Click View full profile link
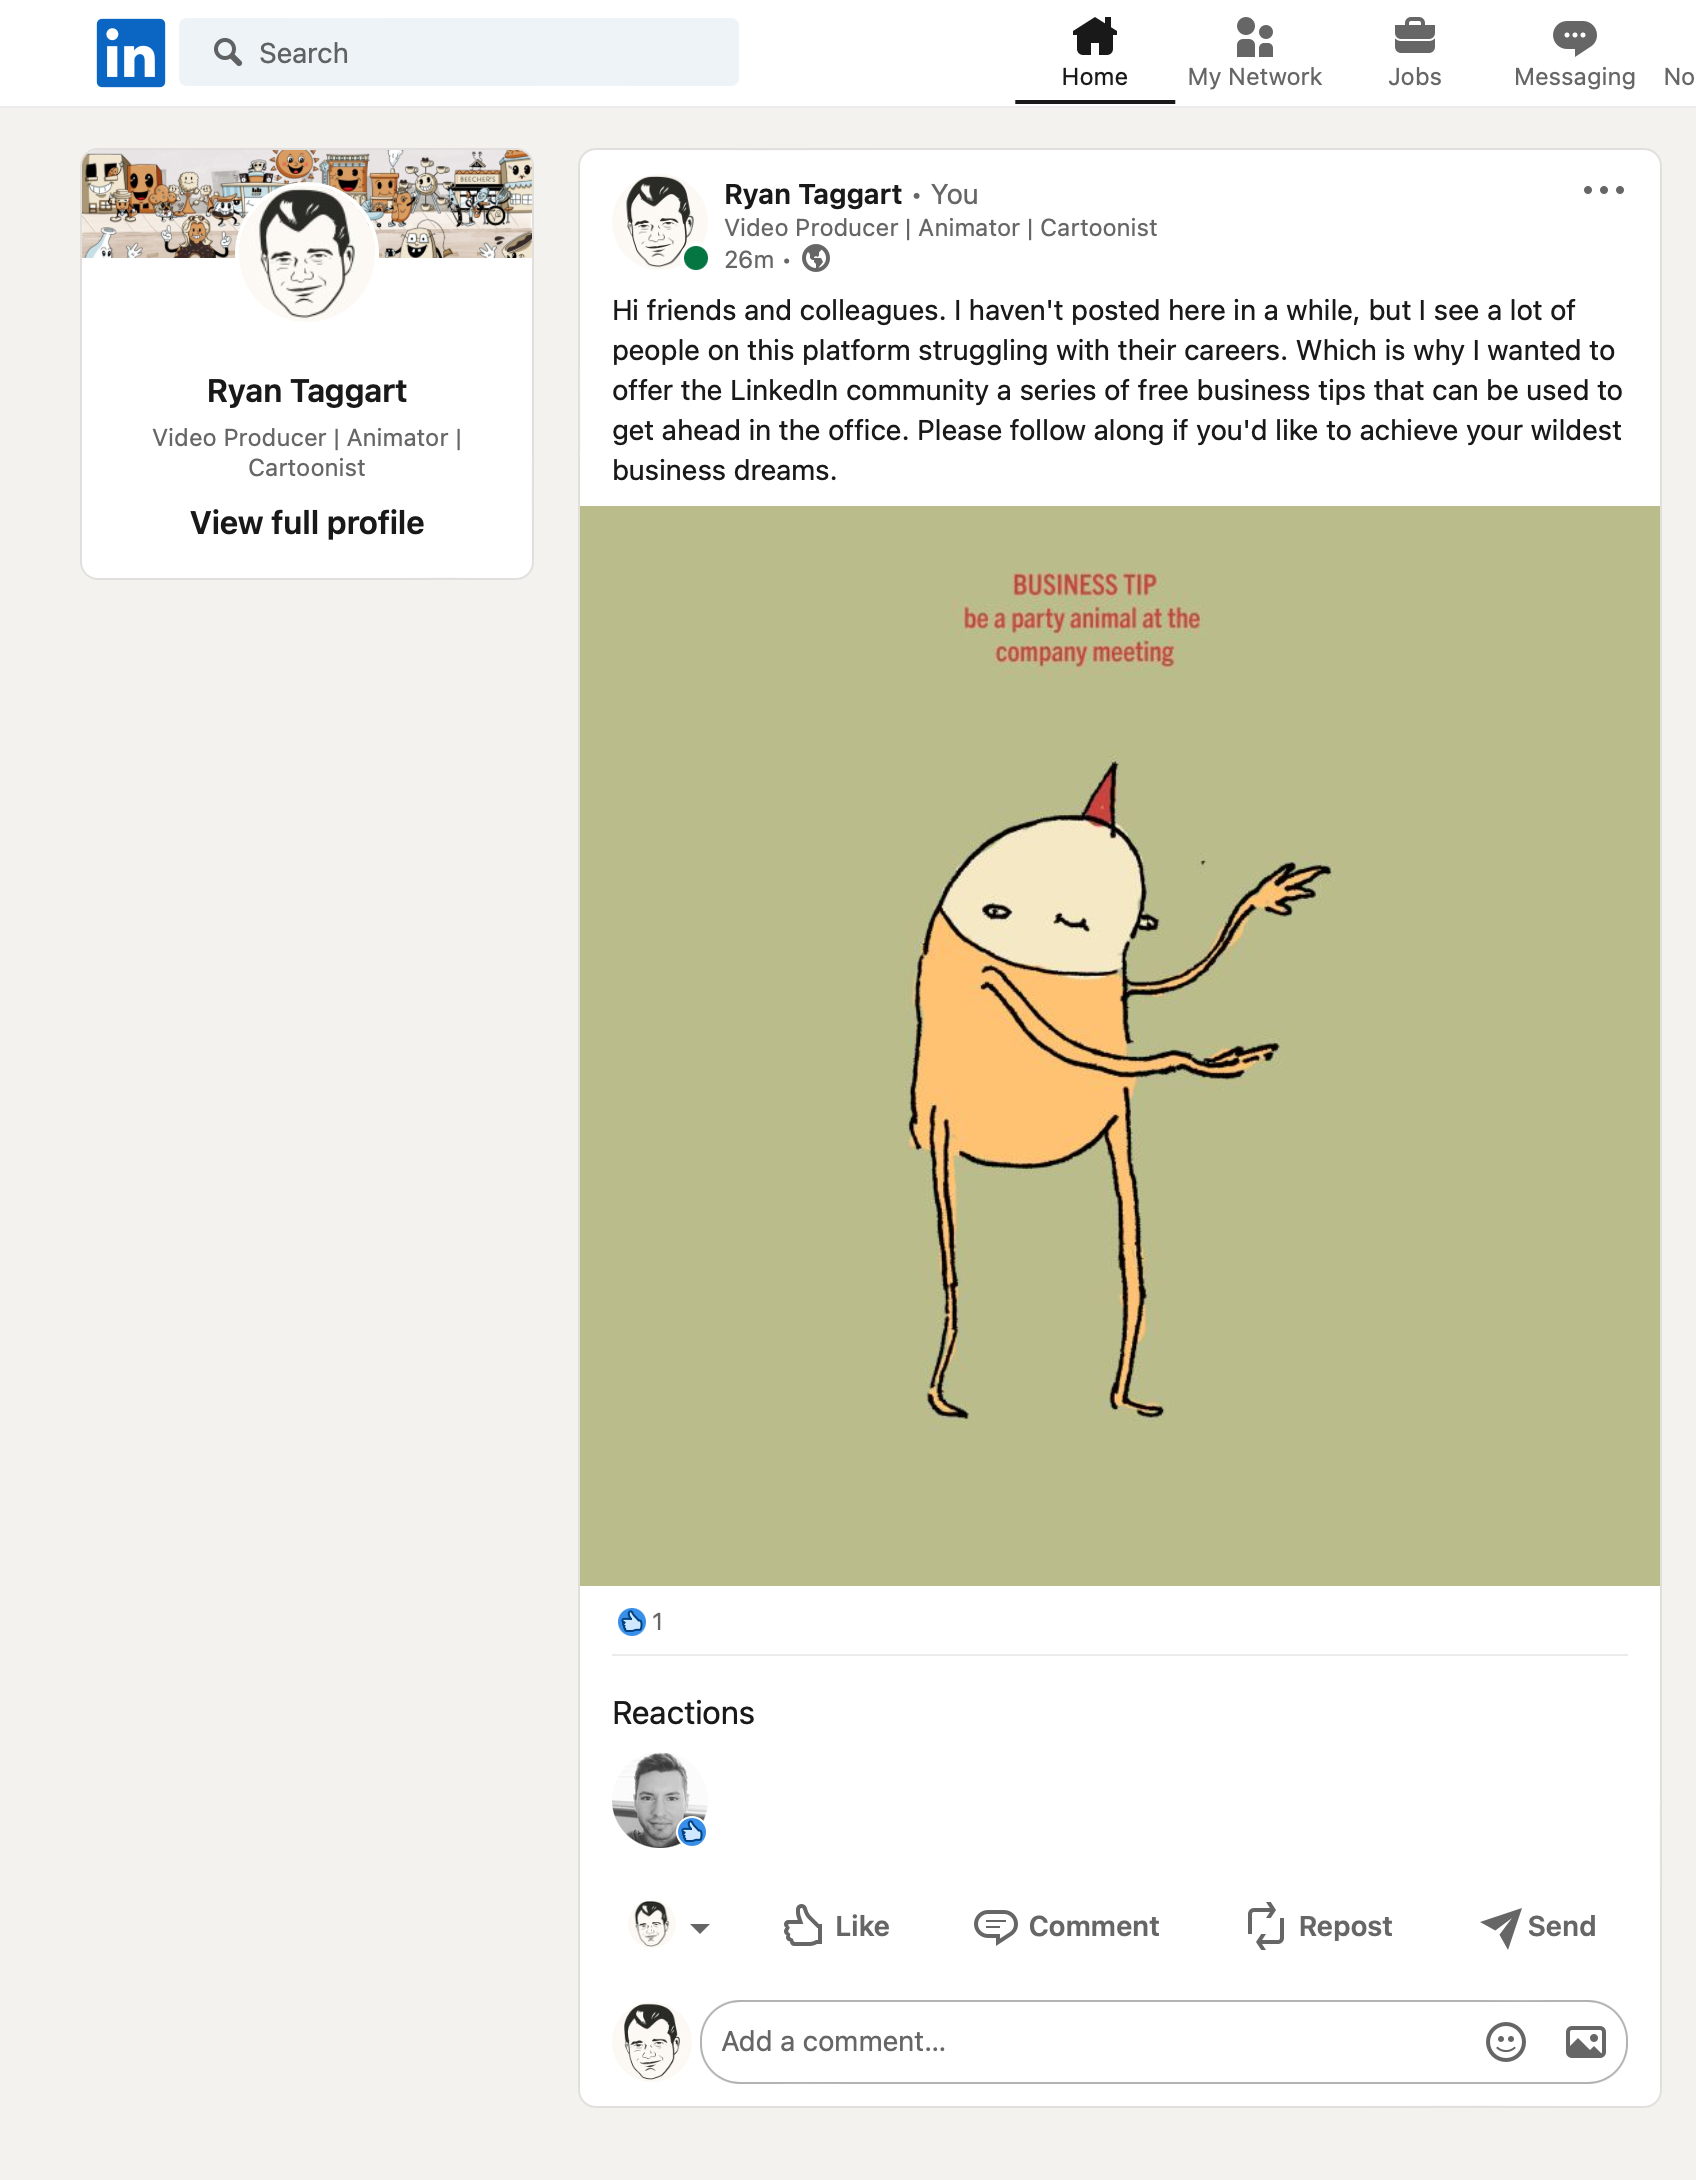The width and height of the screenshot is (1696, 2180). [x=307, y=523]
